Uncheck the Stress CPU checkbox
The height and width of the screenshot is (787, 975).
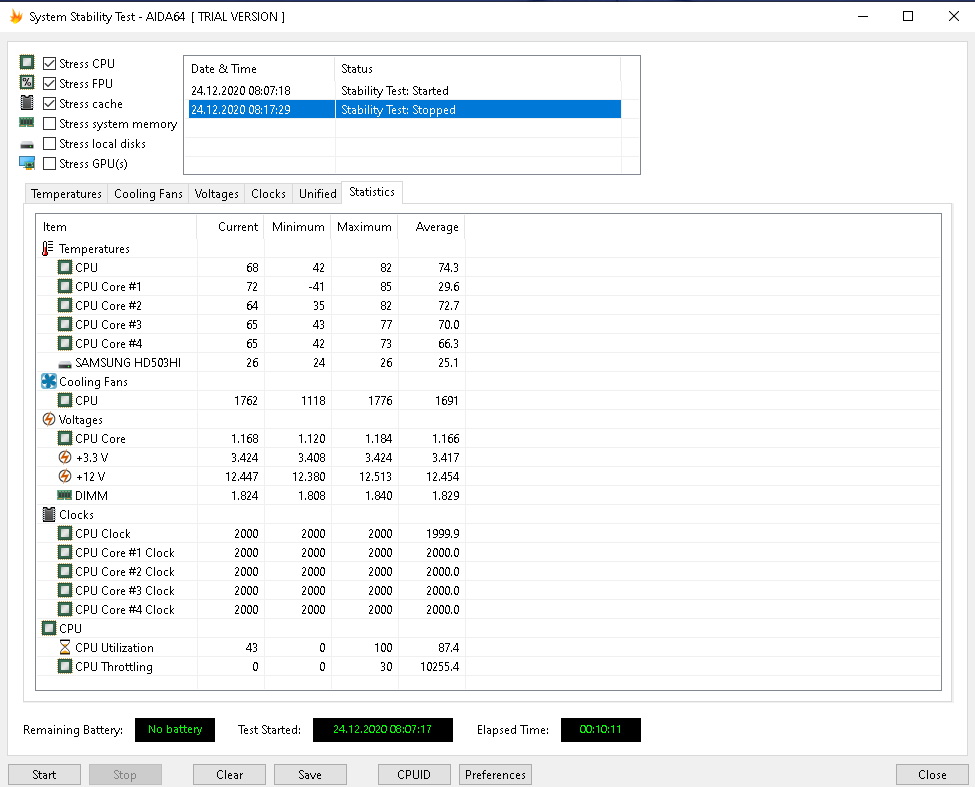[x=50, y=63]
